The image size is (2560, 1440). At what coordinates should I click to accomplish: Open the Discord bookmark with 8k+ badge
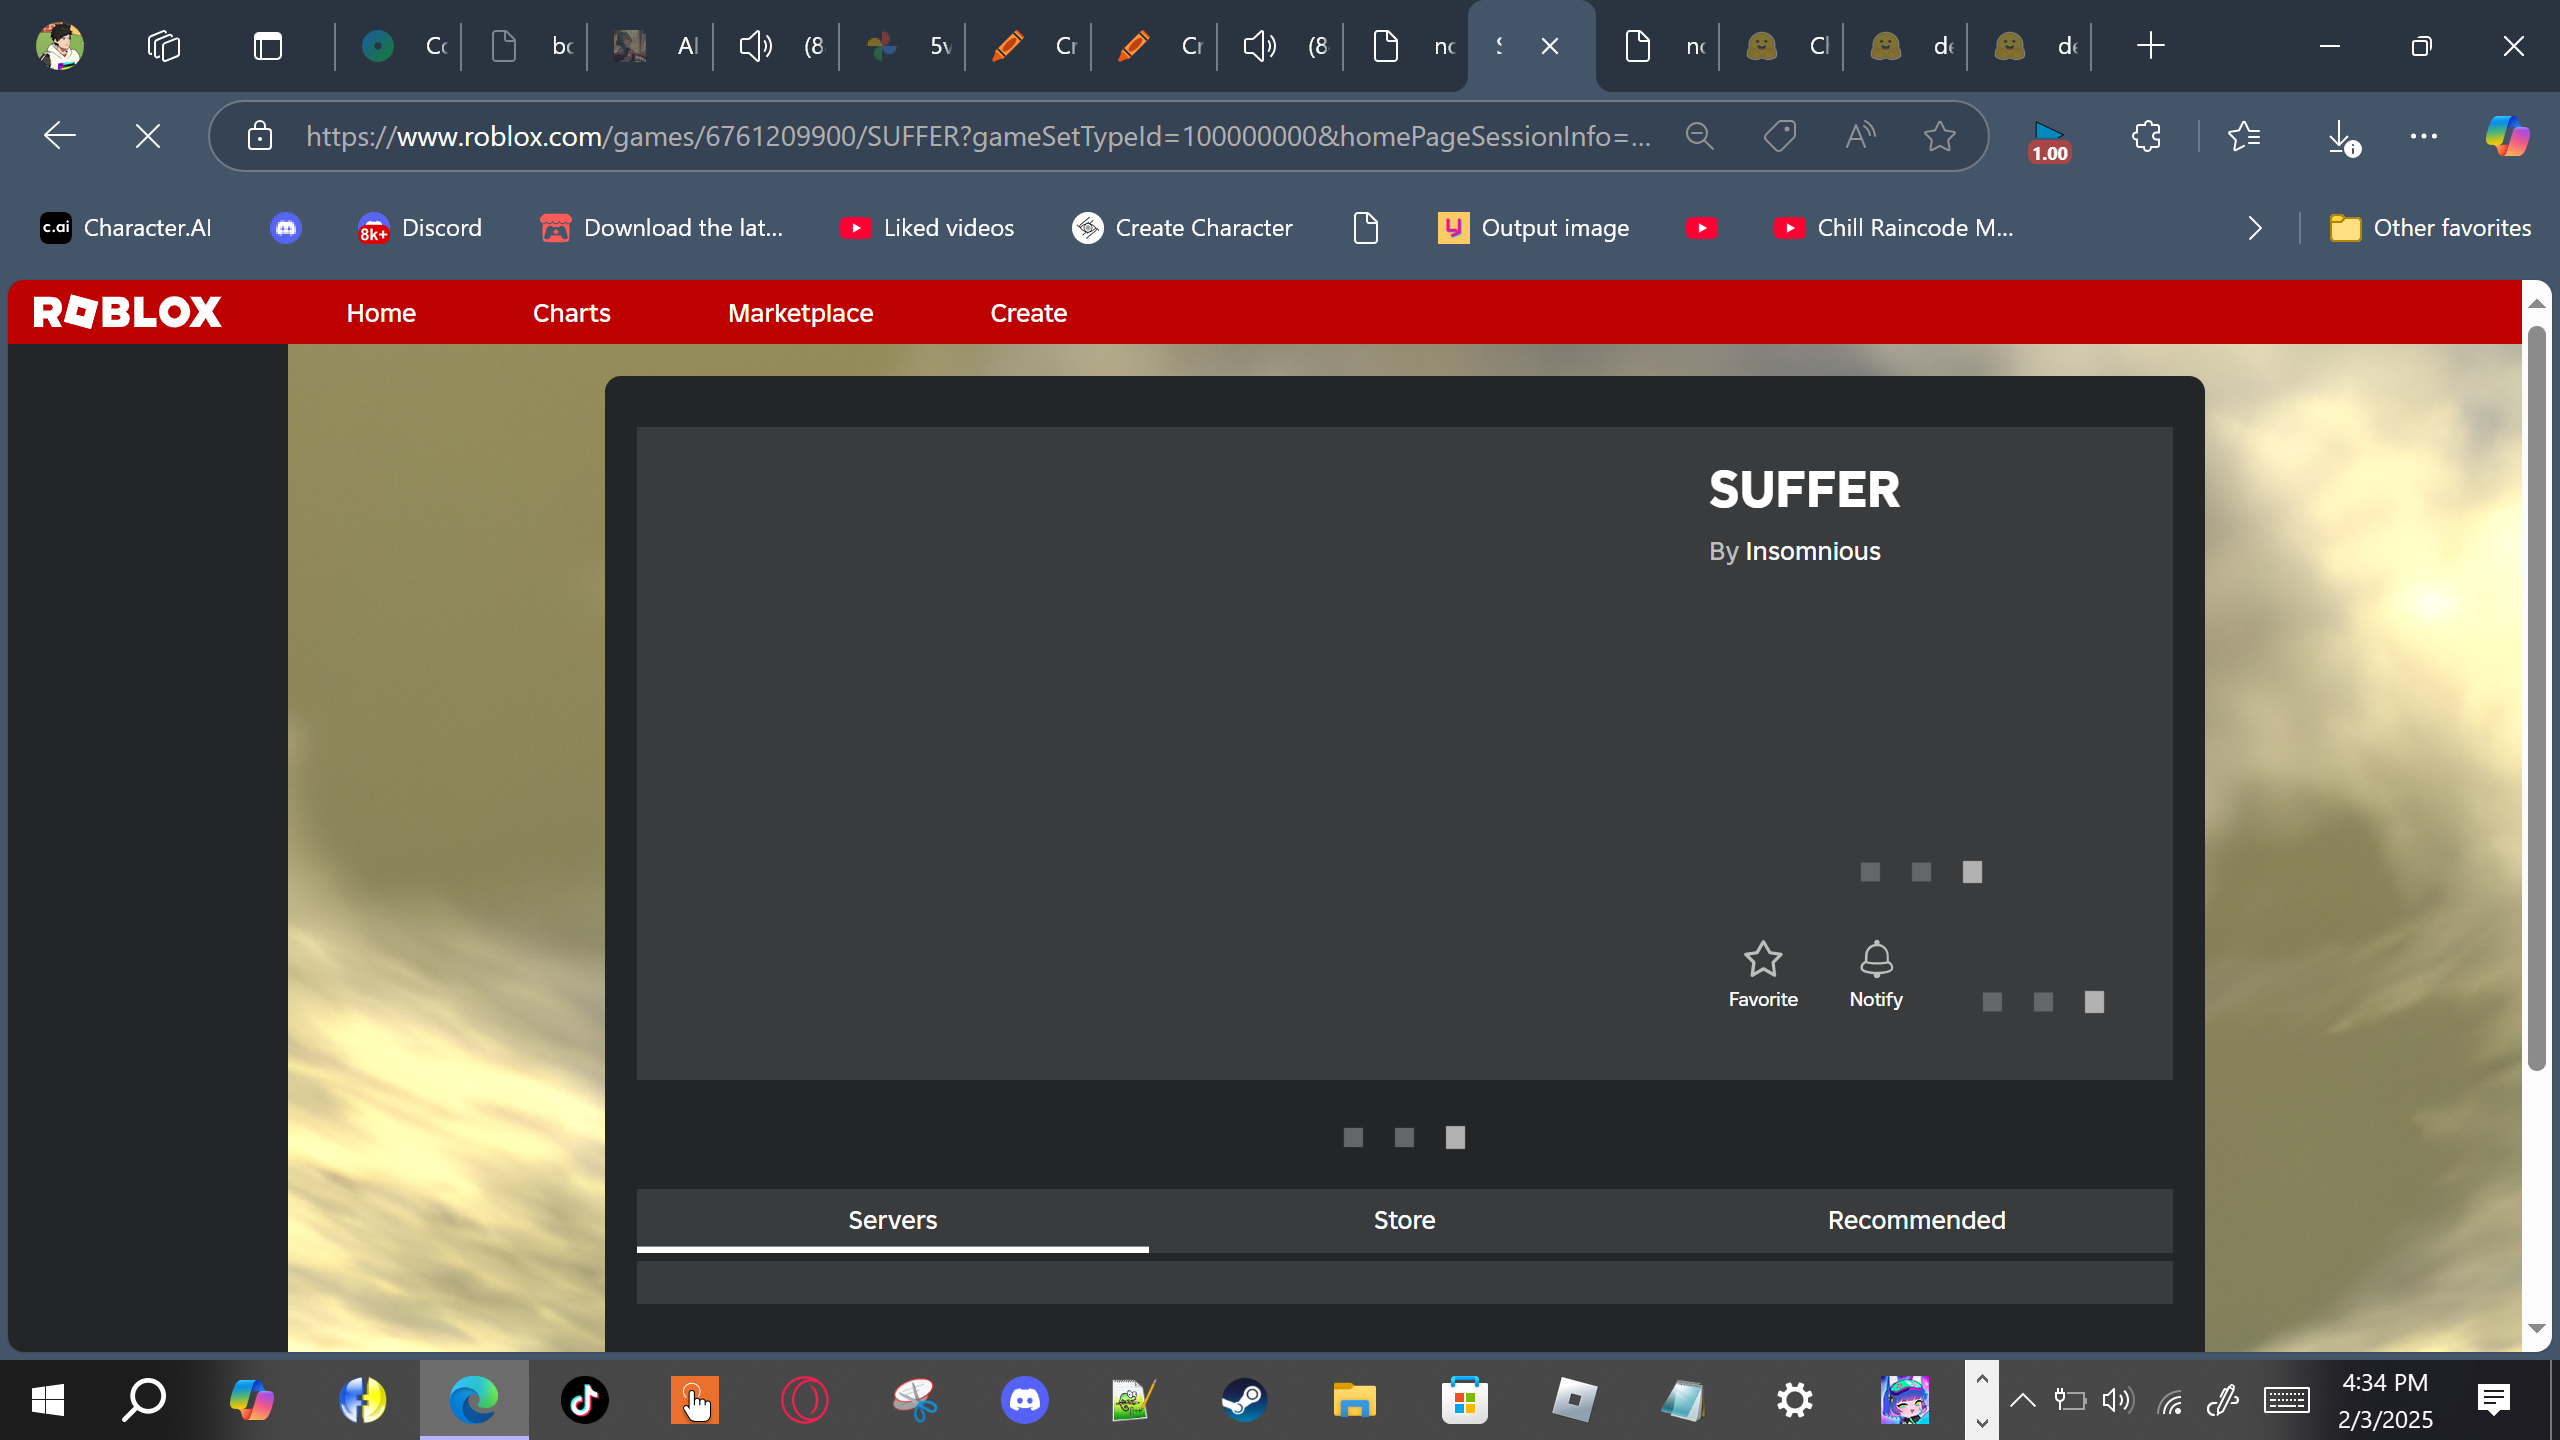420,228
